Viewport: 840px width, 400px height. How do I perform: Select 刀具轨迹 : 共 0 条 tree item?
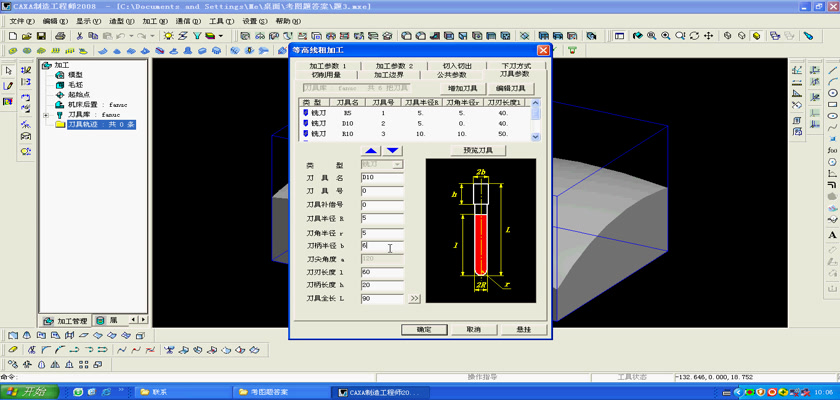point(101,125)
